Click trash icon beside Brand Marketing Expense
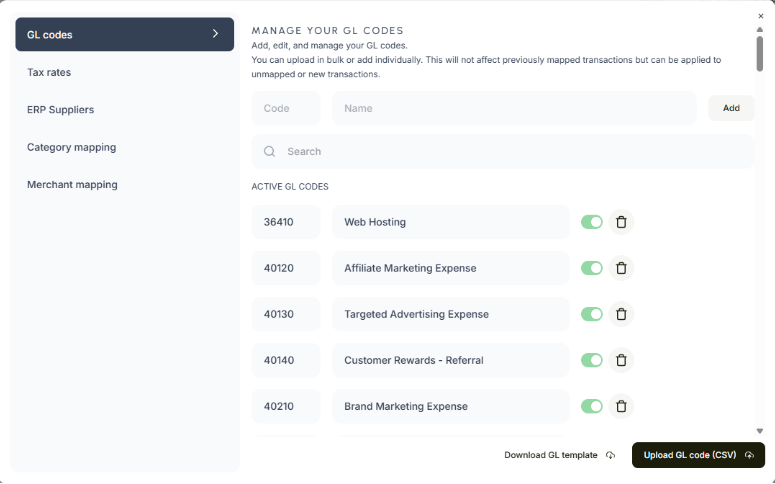775x484 pixels. pos(621,406)
